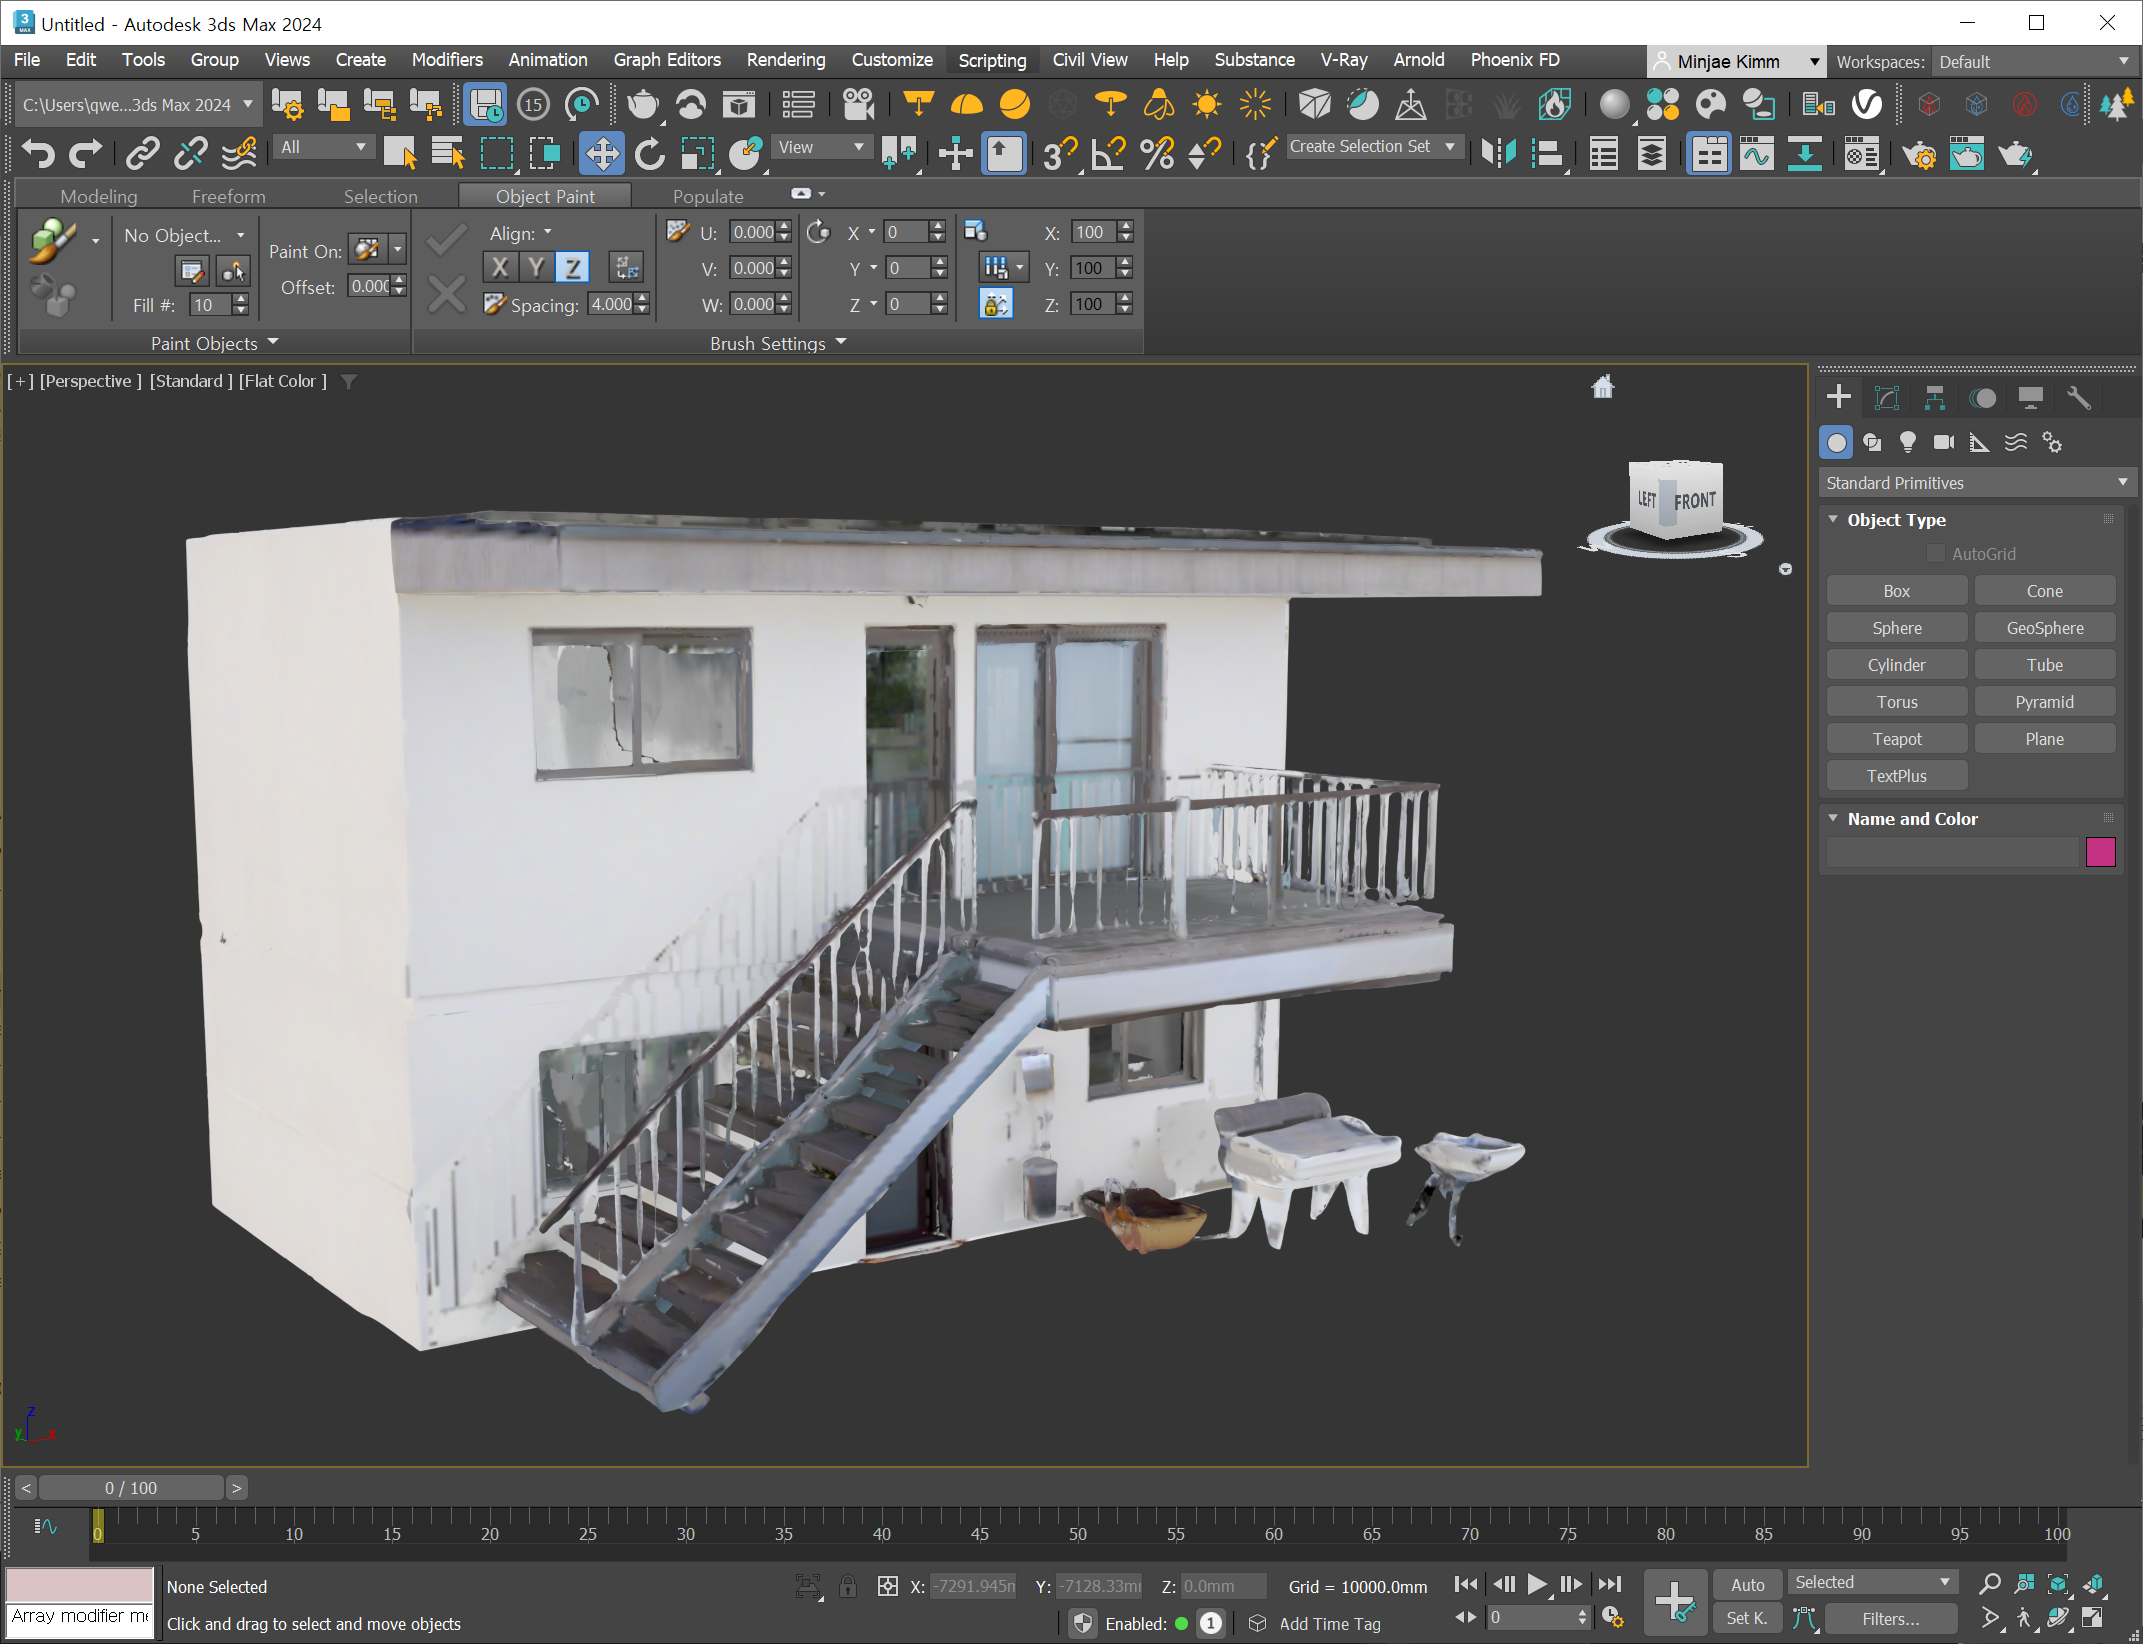Open the magenta object color swatch
Screen dimensions: 2143x1644
(x=2100, y=852)
